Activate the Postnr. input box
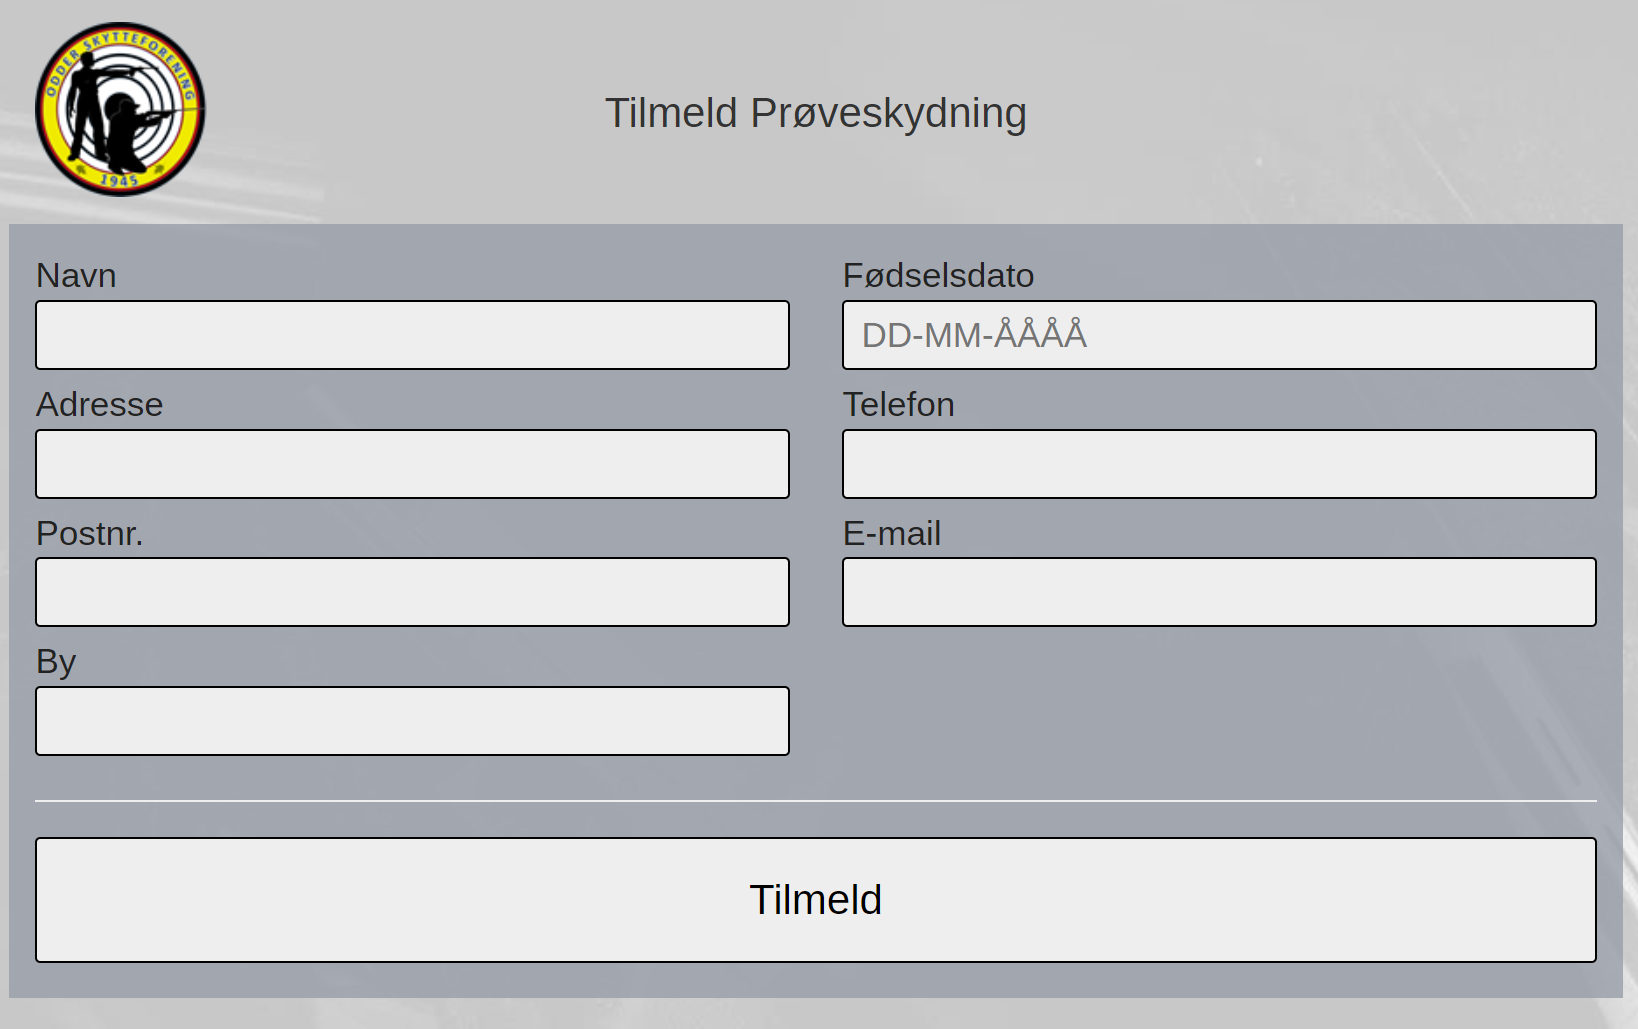 tap(412, 592)
